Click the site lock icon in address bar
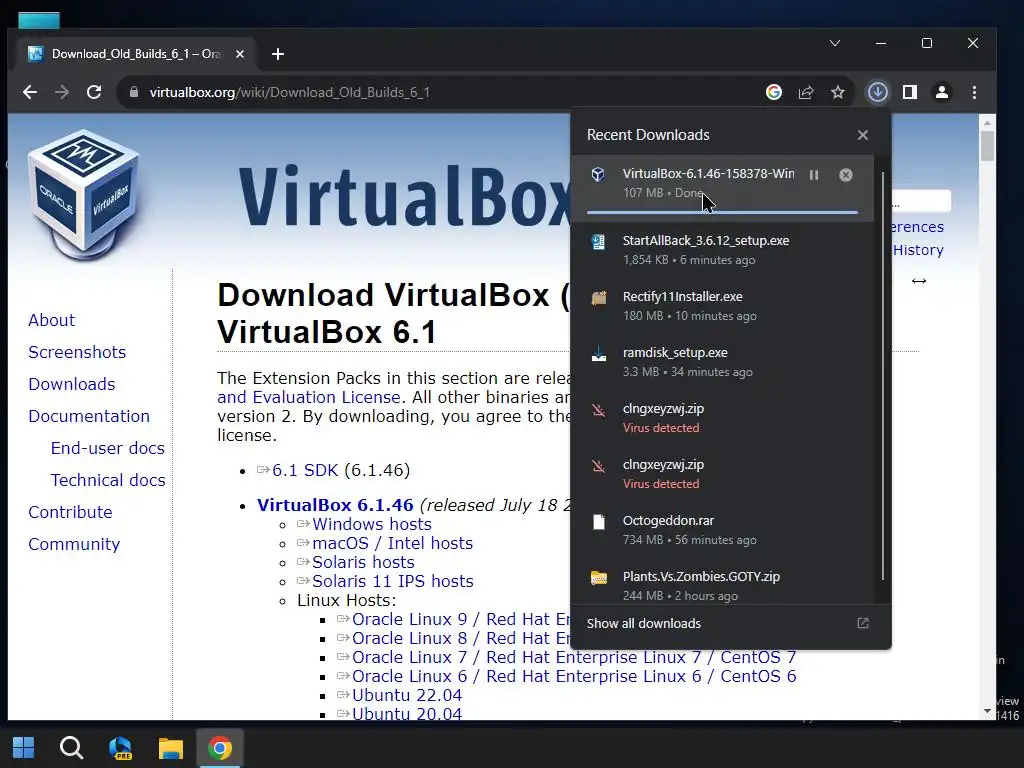This screenshot has width=1024, height=768. click(134, 92)
